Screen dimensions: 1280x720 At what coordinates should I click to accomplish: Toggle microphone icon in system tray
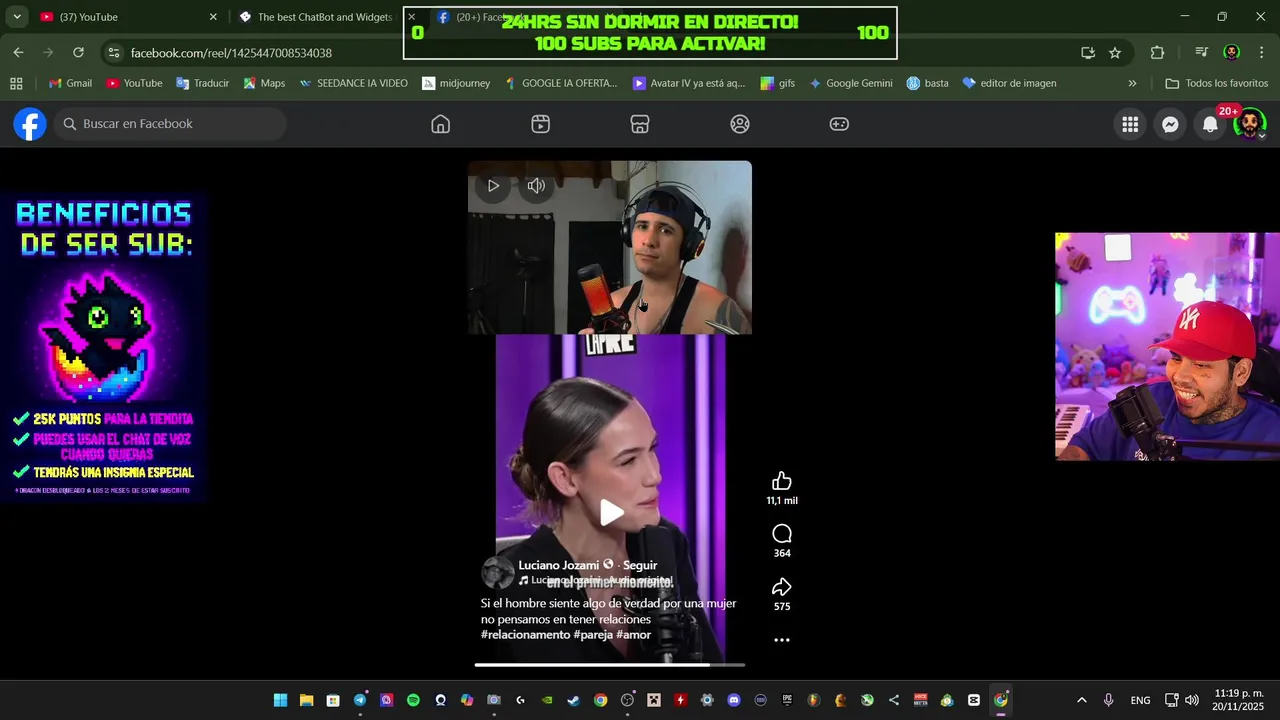click(x=1108, y=700)
